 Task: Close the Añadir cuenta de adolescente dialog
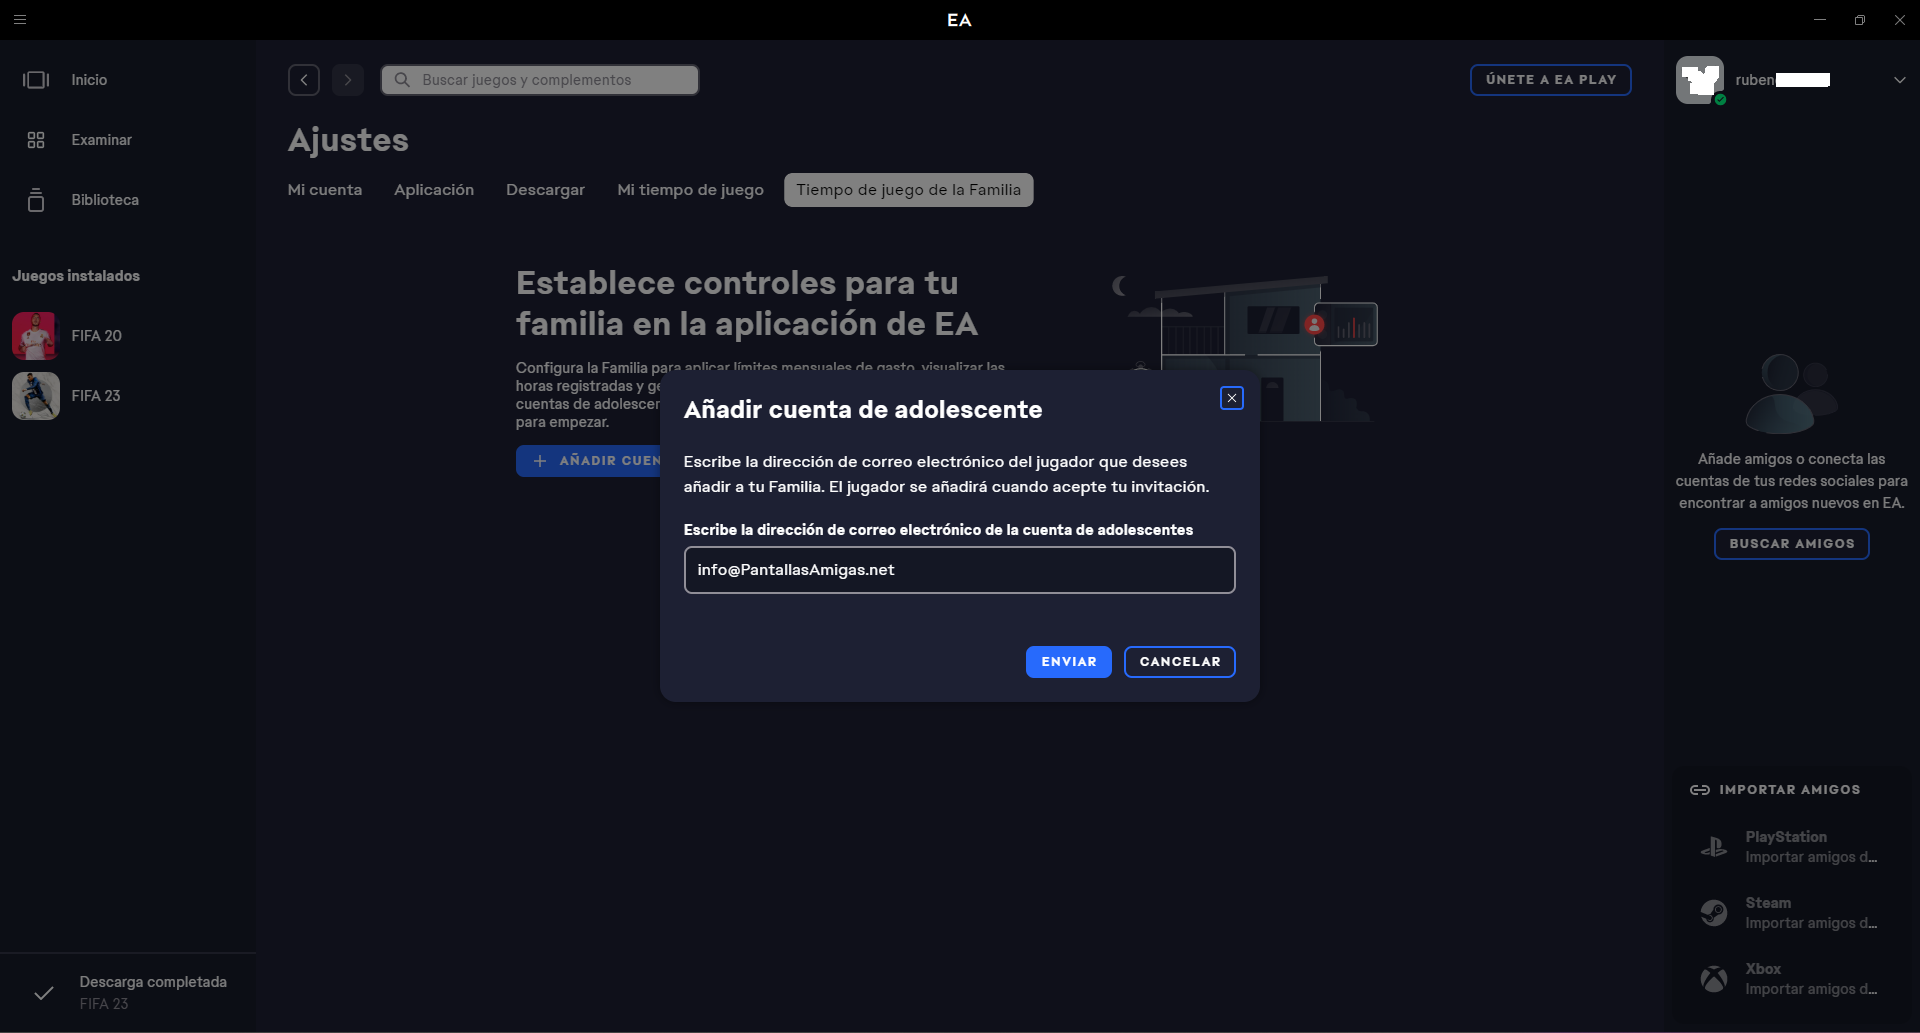click(x=1232, y=398)
